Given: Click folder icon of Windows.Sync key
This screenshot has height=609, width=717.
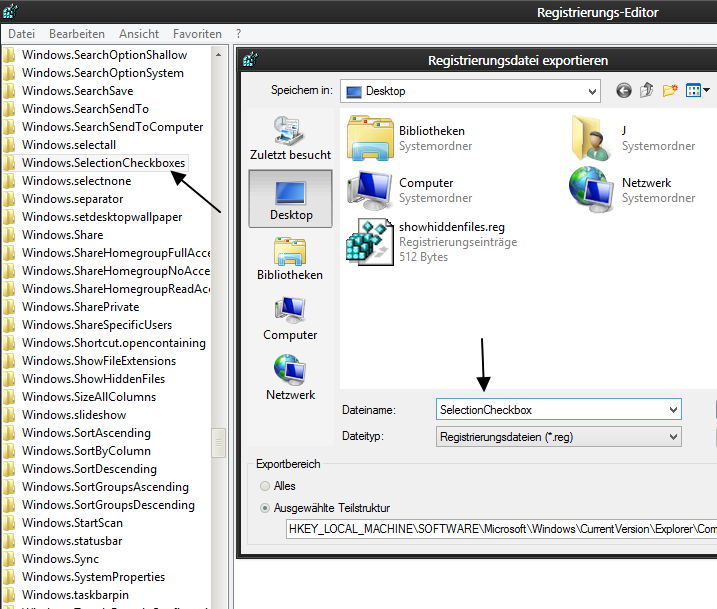Looking at the screenshot, I should 9,559.
